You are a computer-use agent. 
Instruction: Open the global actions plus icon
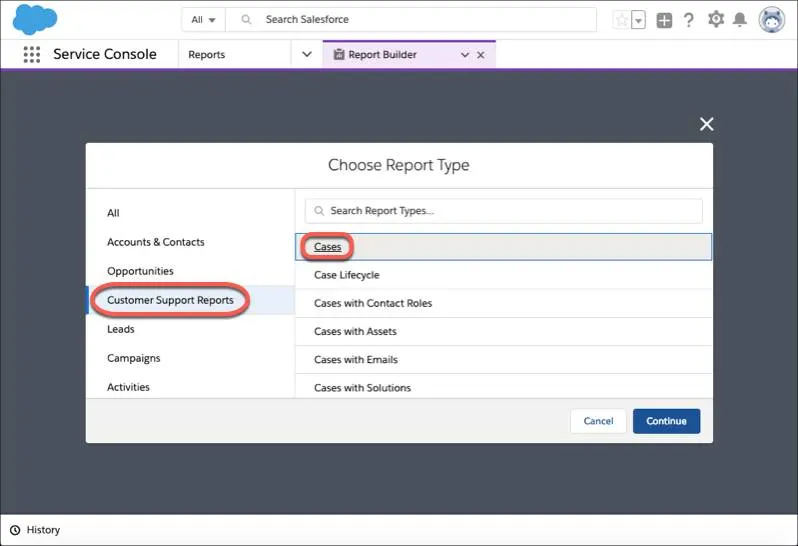tap(664, 20)
